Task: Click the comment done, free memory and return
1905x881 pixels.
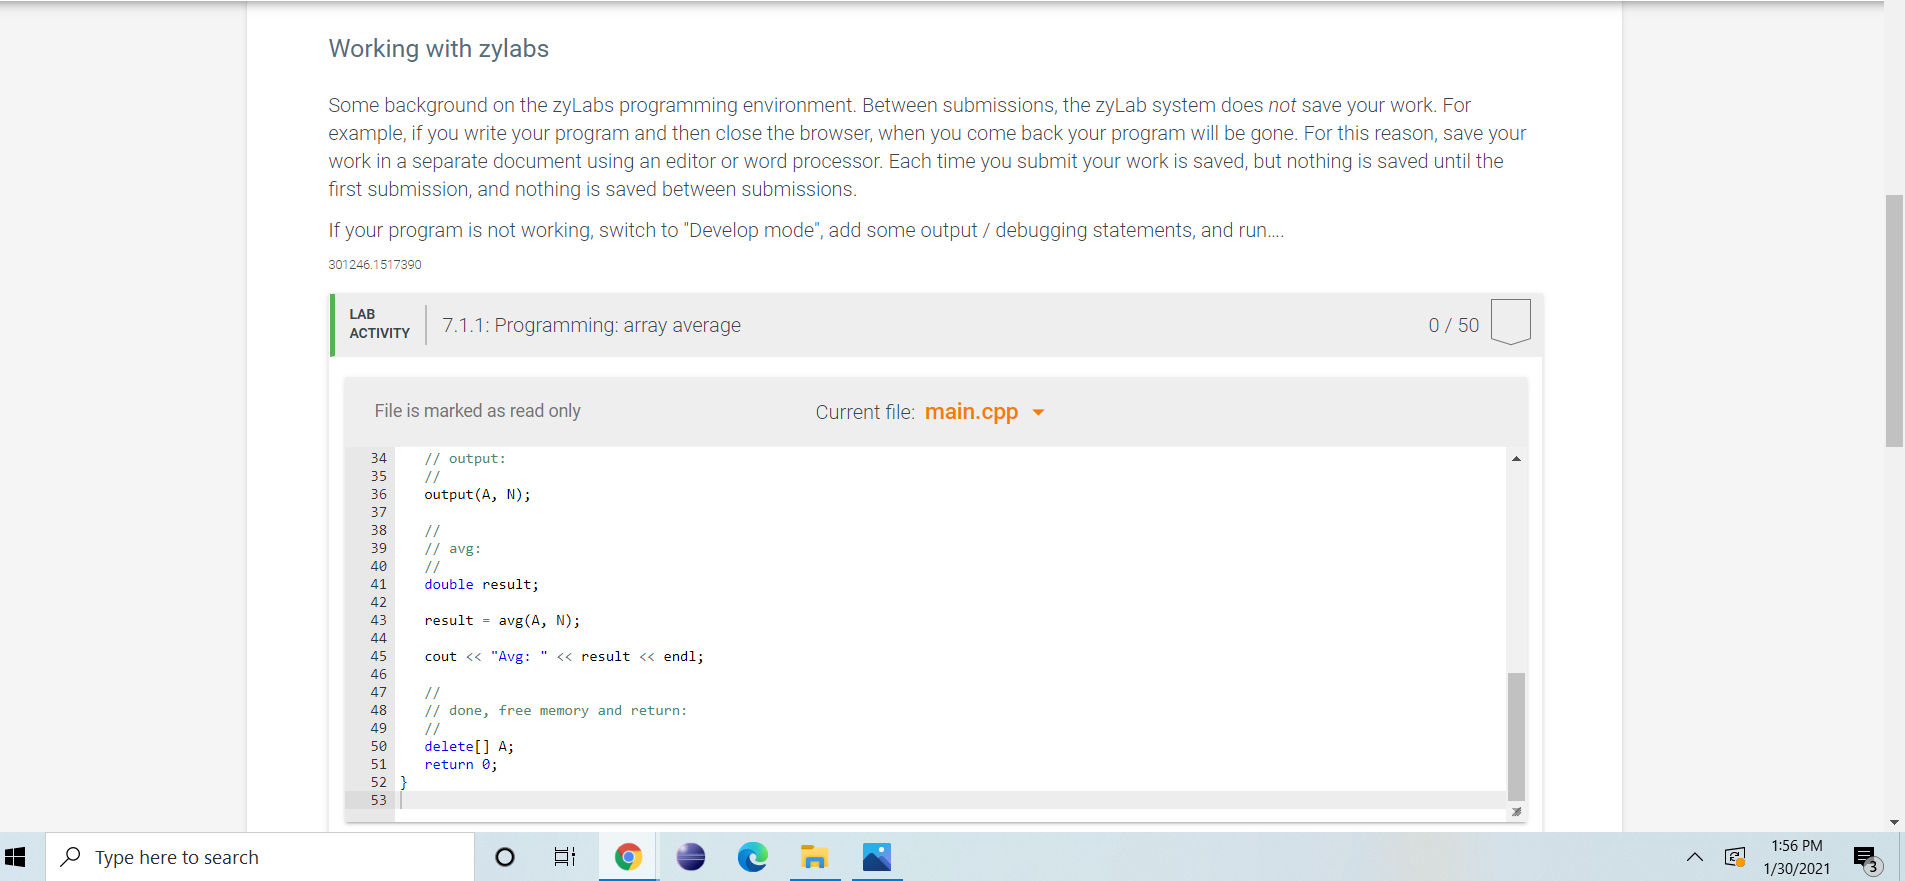Action: coord(556,711)
